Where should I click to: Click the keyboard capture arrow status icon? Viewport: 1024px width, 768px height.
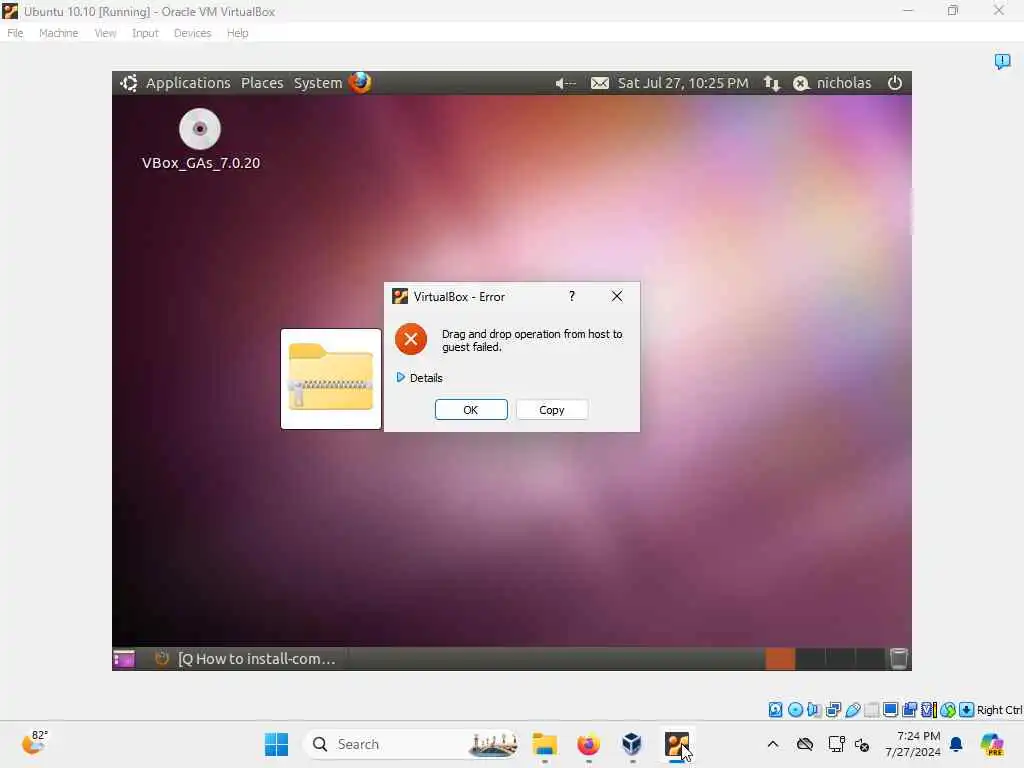pos(967,709)
